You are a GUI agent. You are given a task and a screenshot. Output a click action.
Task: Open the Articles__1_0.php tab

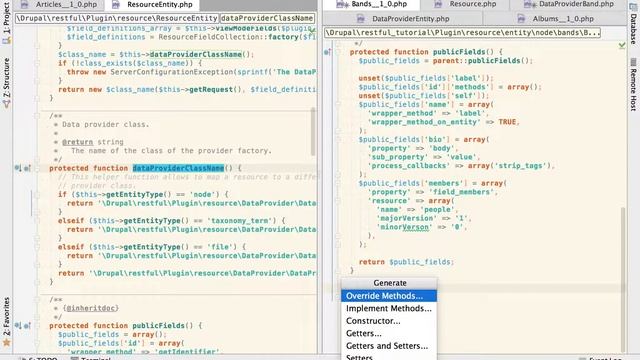[59, 4]
